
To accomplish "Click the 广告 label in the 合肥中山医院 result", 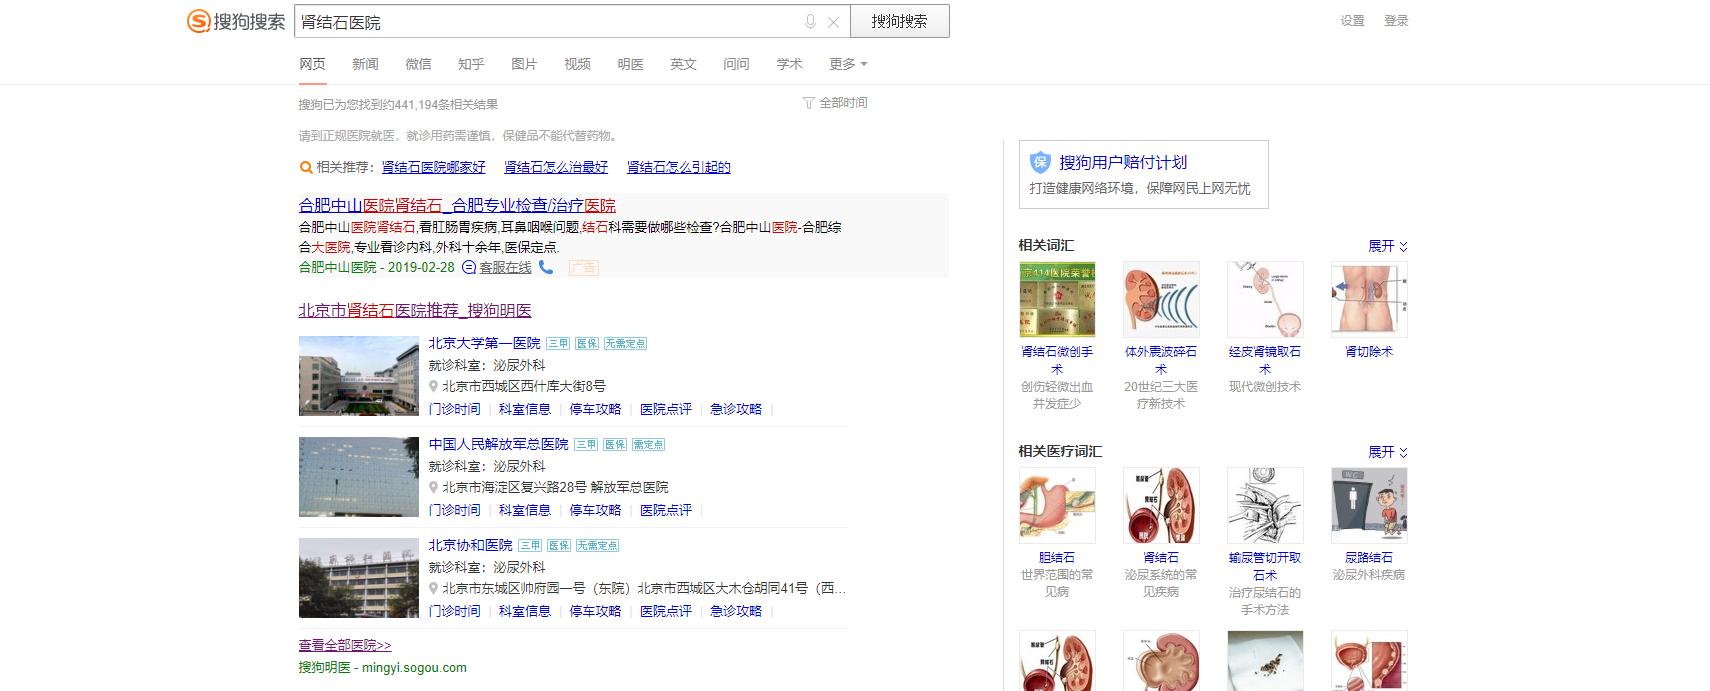I will pyautogui.click(x=584, y=268).
